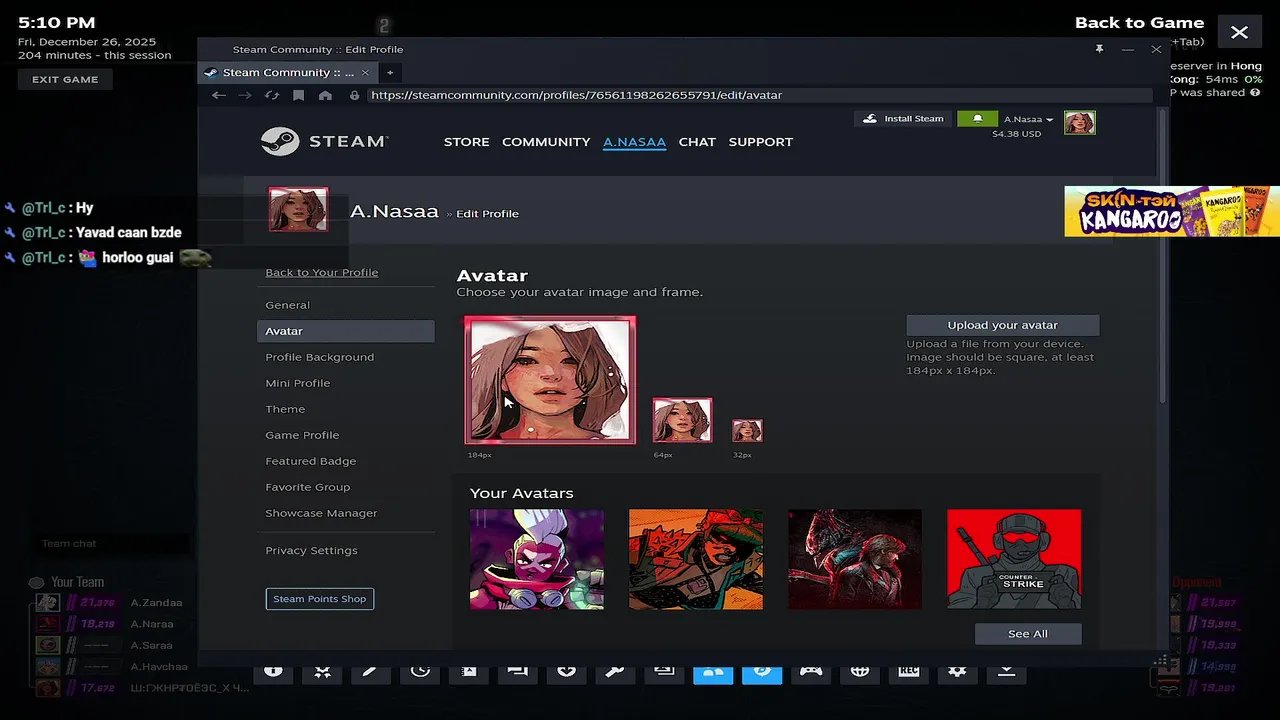Click the Back to Your Profile link

click(322, 272)
